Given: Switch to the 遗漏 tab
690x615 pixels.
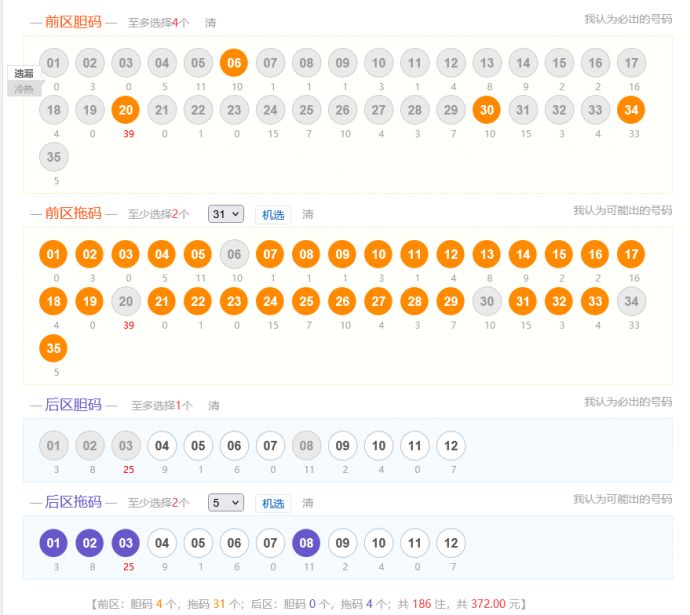Looking at the screenshot, I should pos(23,73).
